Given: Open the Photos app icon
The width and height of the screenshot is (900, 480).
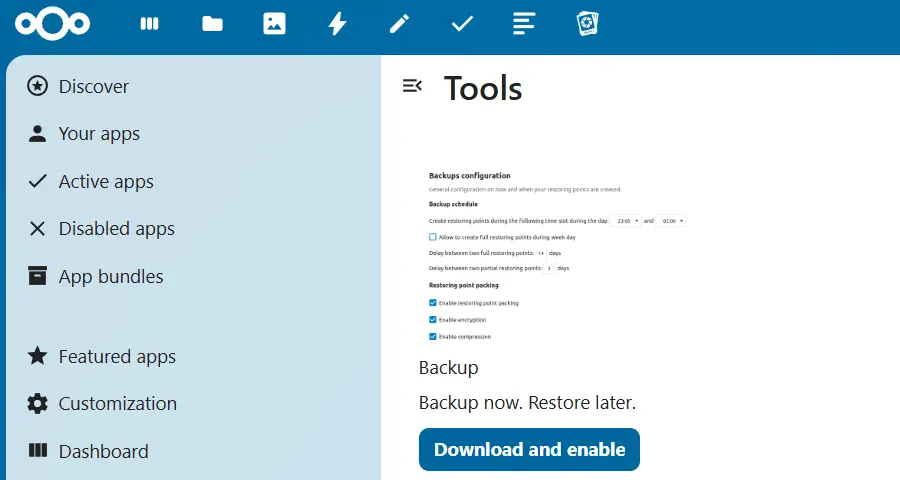Looking at the screenshot, I should [x=274, y=24].
